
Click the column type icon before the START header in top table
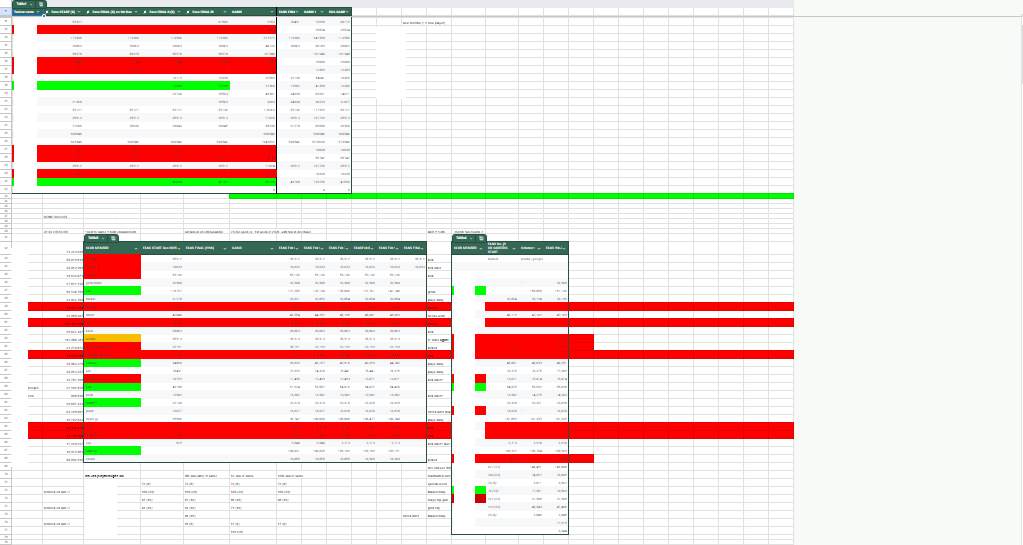pos(47,12)
